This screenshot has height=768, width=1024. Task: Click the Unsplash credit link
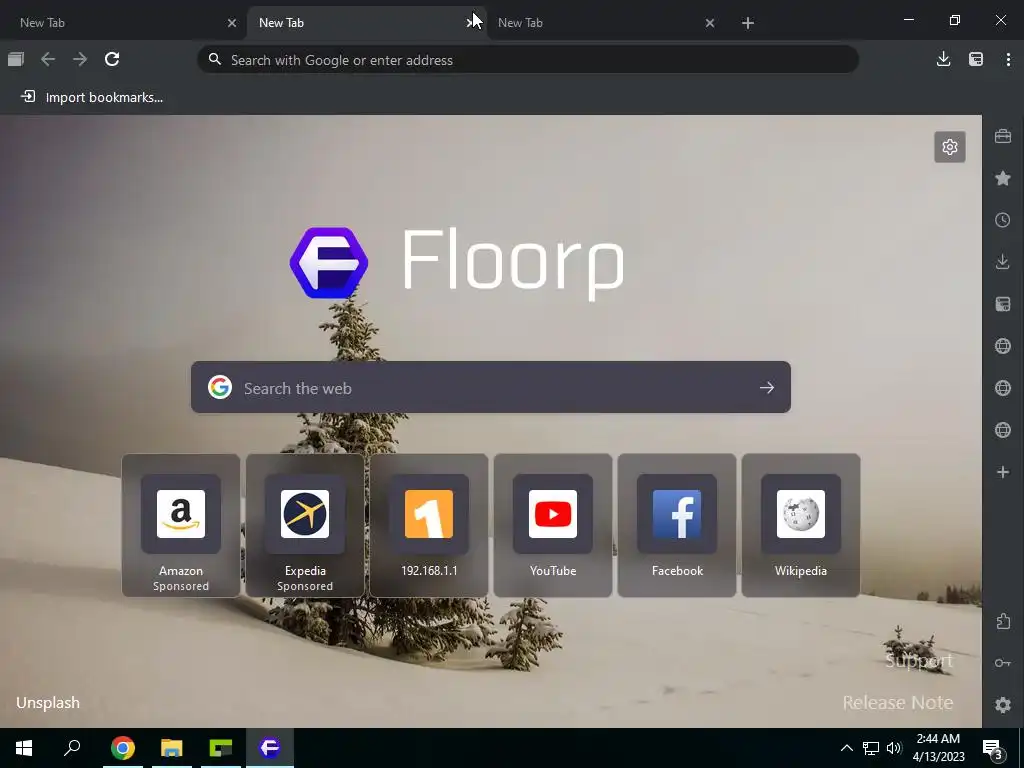[48, 703]
